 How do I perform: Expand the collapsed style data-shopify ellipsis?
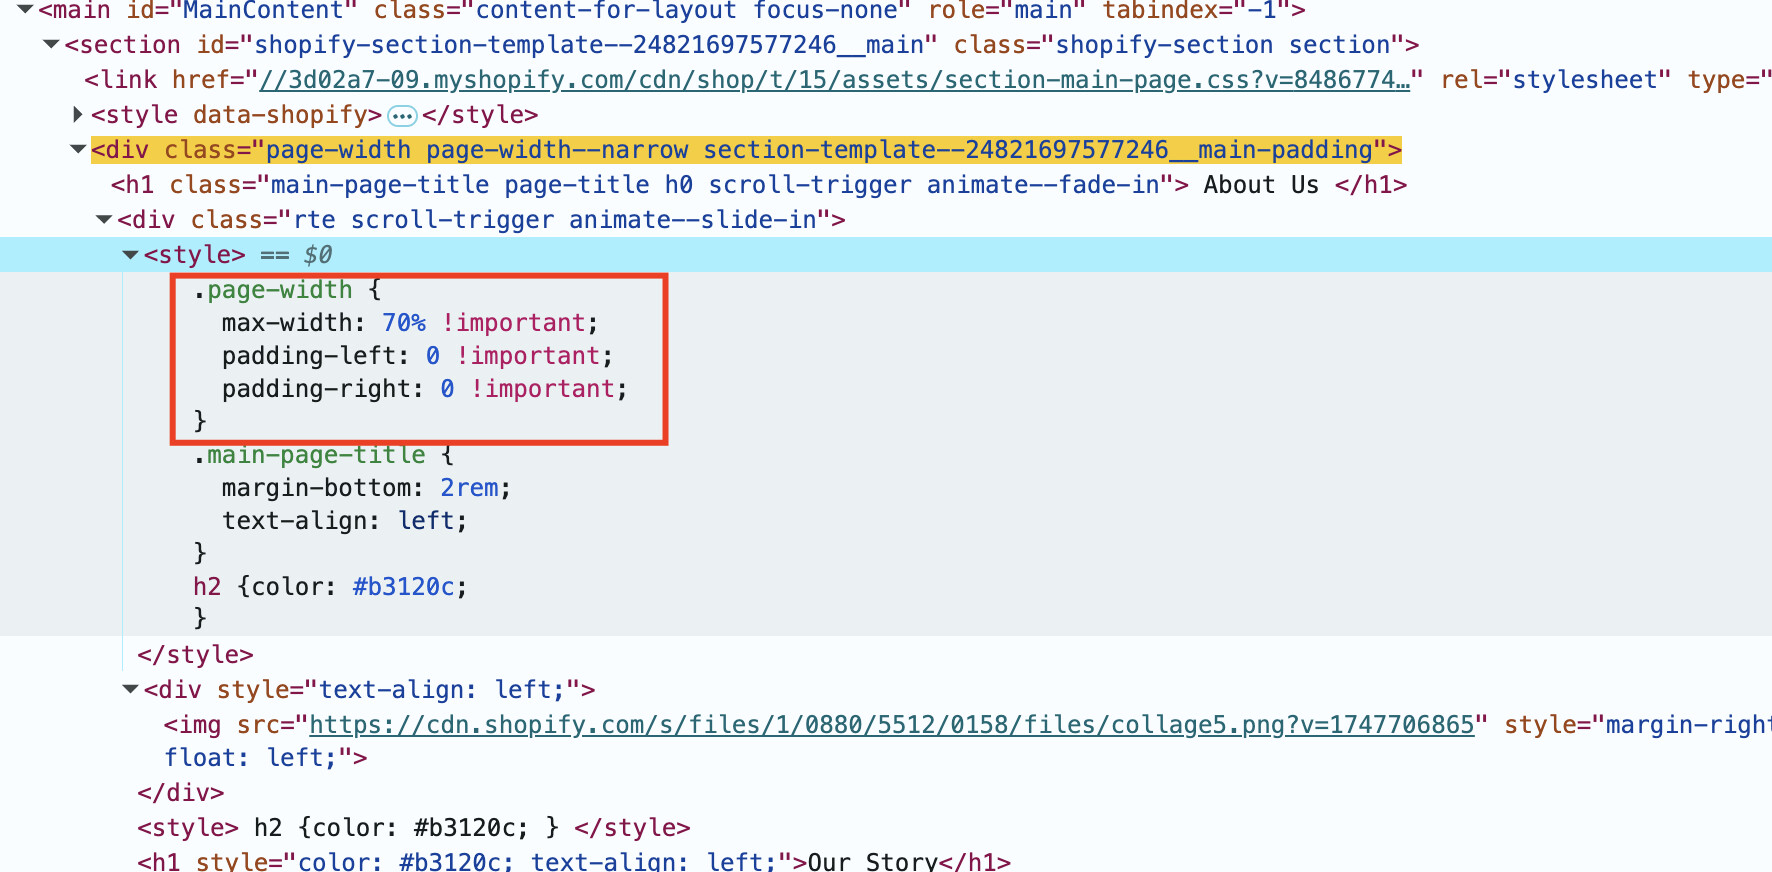pyautogui.click(x=402, y=116)
